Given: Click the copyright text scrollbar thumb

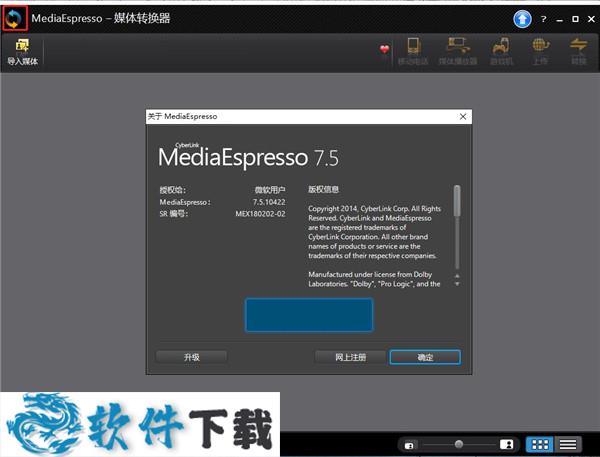Looking at the screenshot, I should click(457, 201).
